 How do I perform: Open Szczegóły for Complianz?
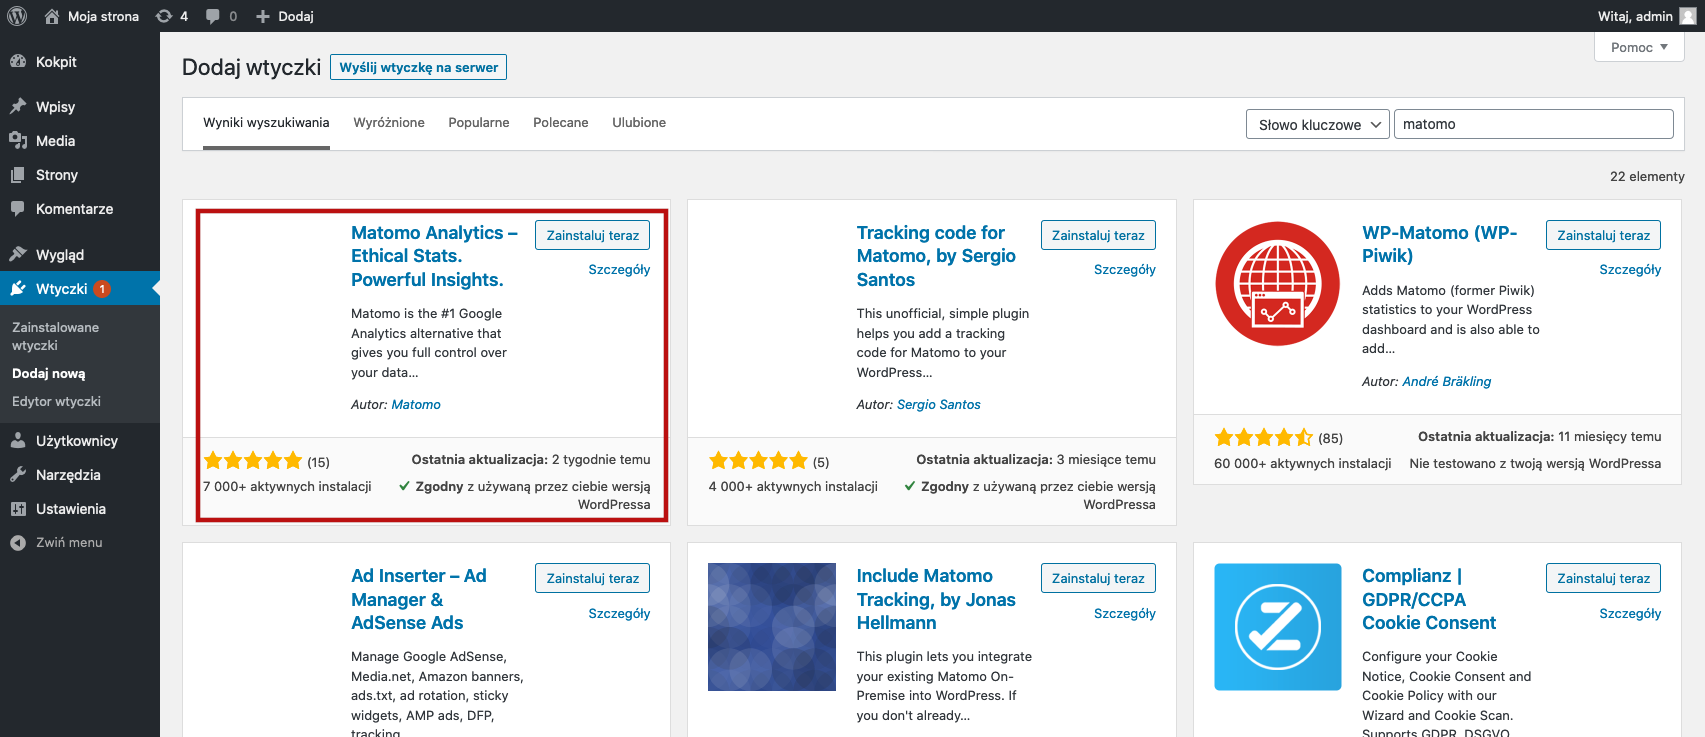point(1630,613)
